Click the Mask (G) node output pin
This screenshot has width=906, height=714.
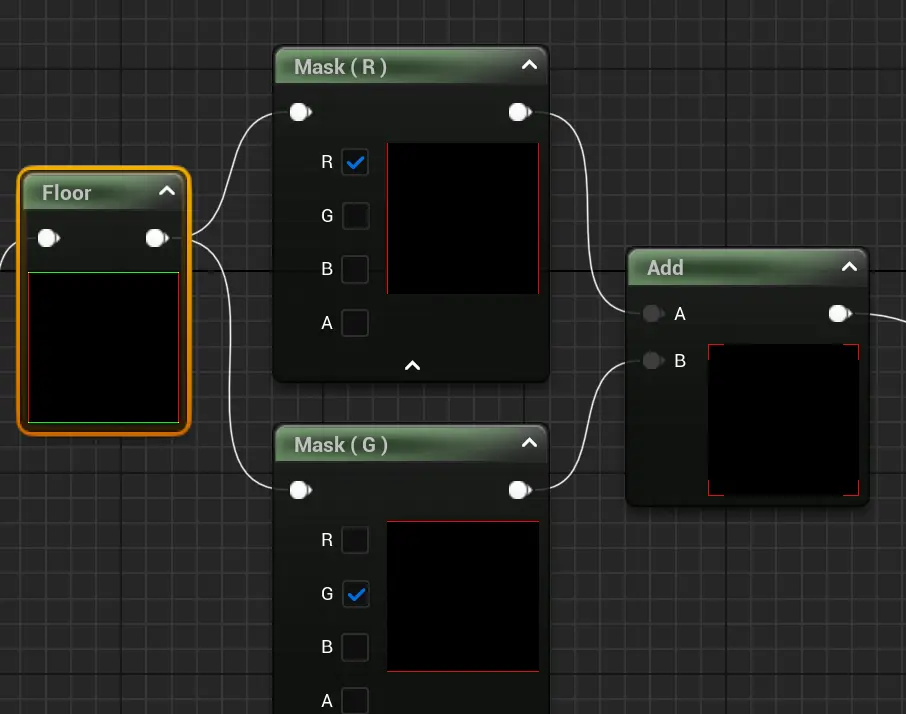pyautogui.click(x=519, y=490)
